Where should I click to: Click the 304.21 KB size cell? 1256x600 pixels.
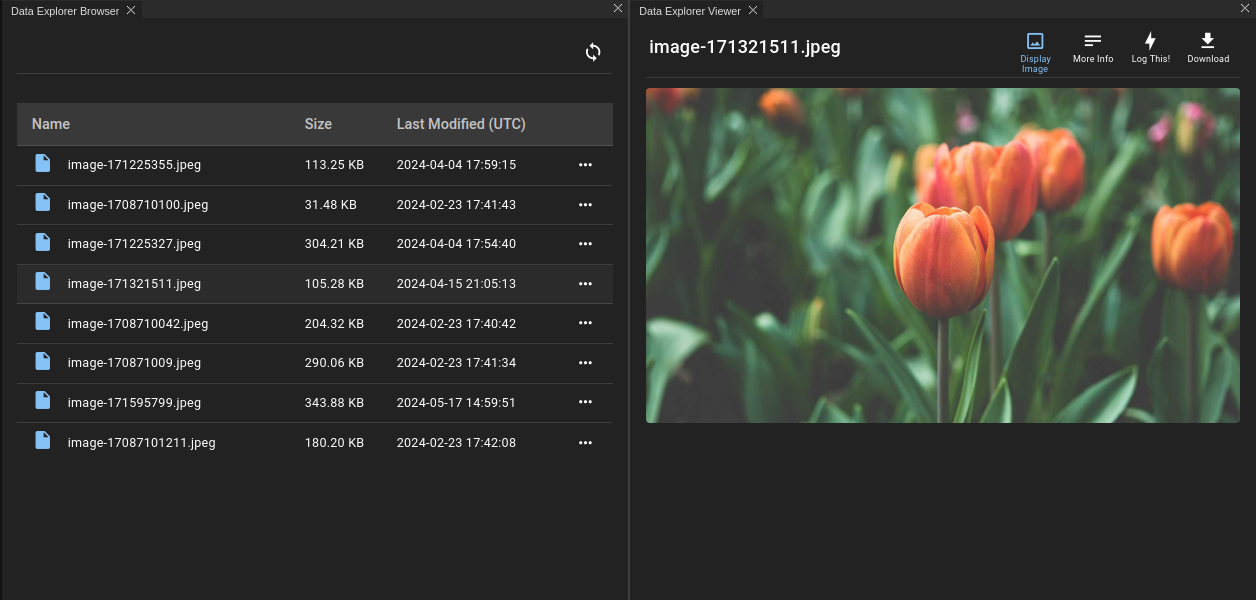tap(334, 244)
